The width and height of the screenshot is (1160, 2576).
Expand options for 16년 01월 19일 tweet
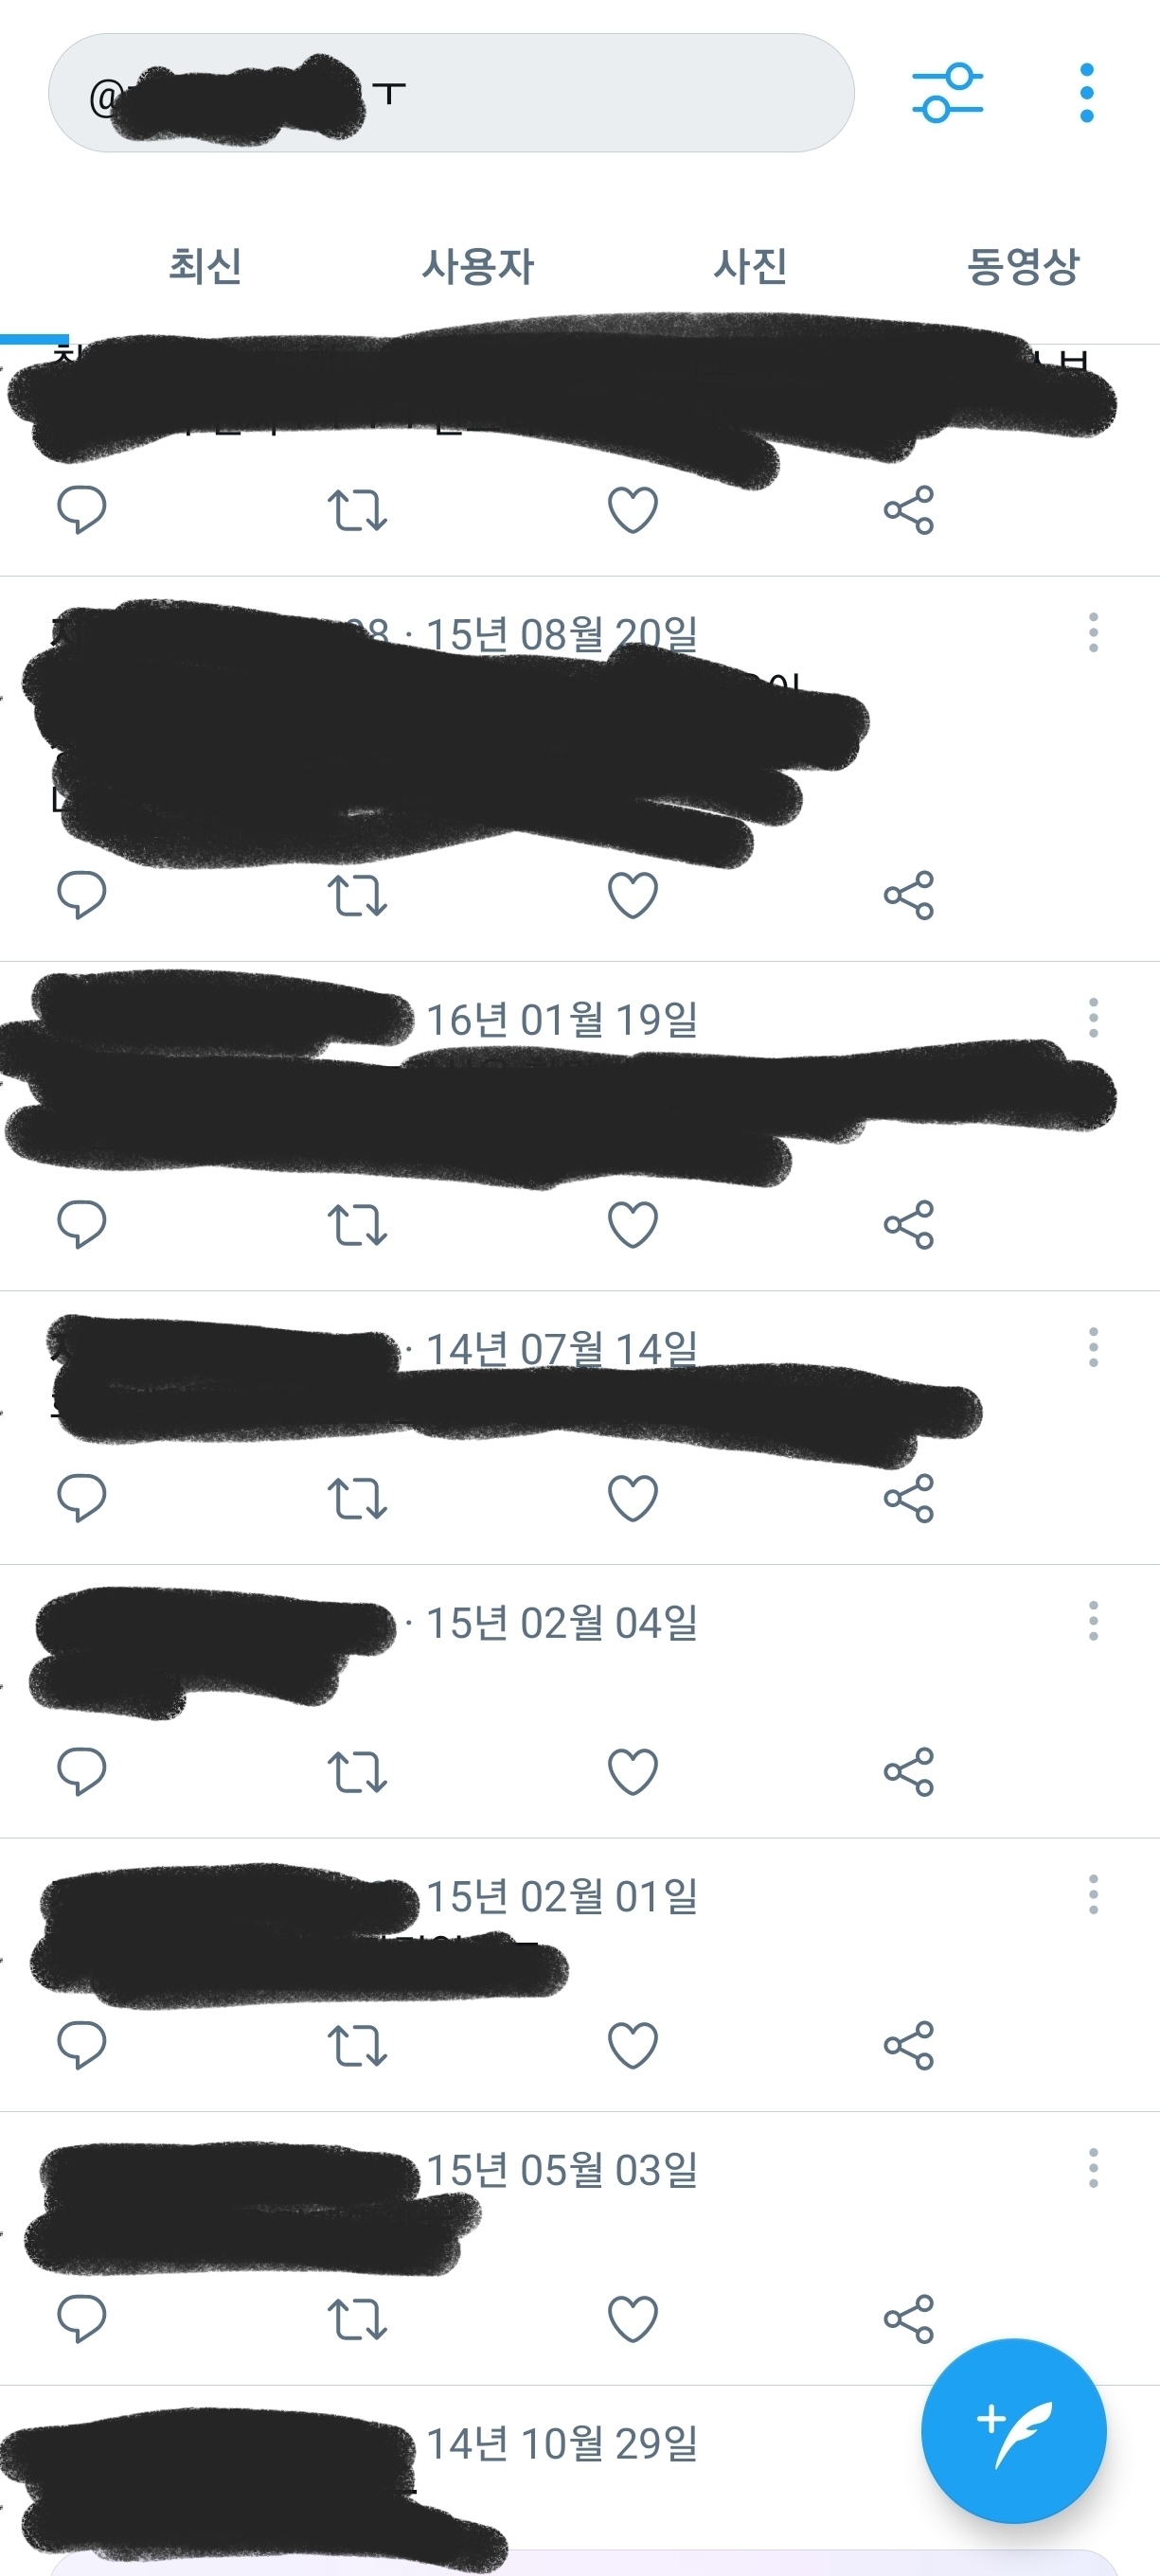click(1093, 1018)
